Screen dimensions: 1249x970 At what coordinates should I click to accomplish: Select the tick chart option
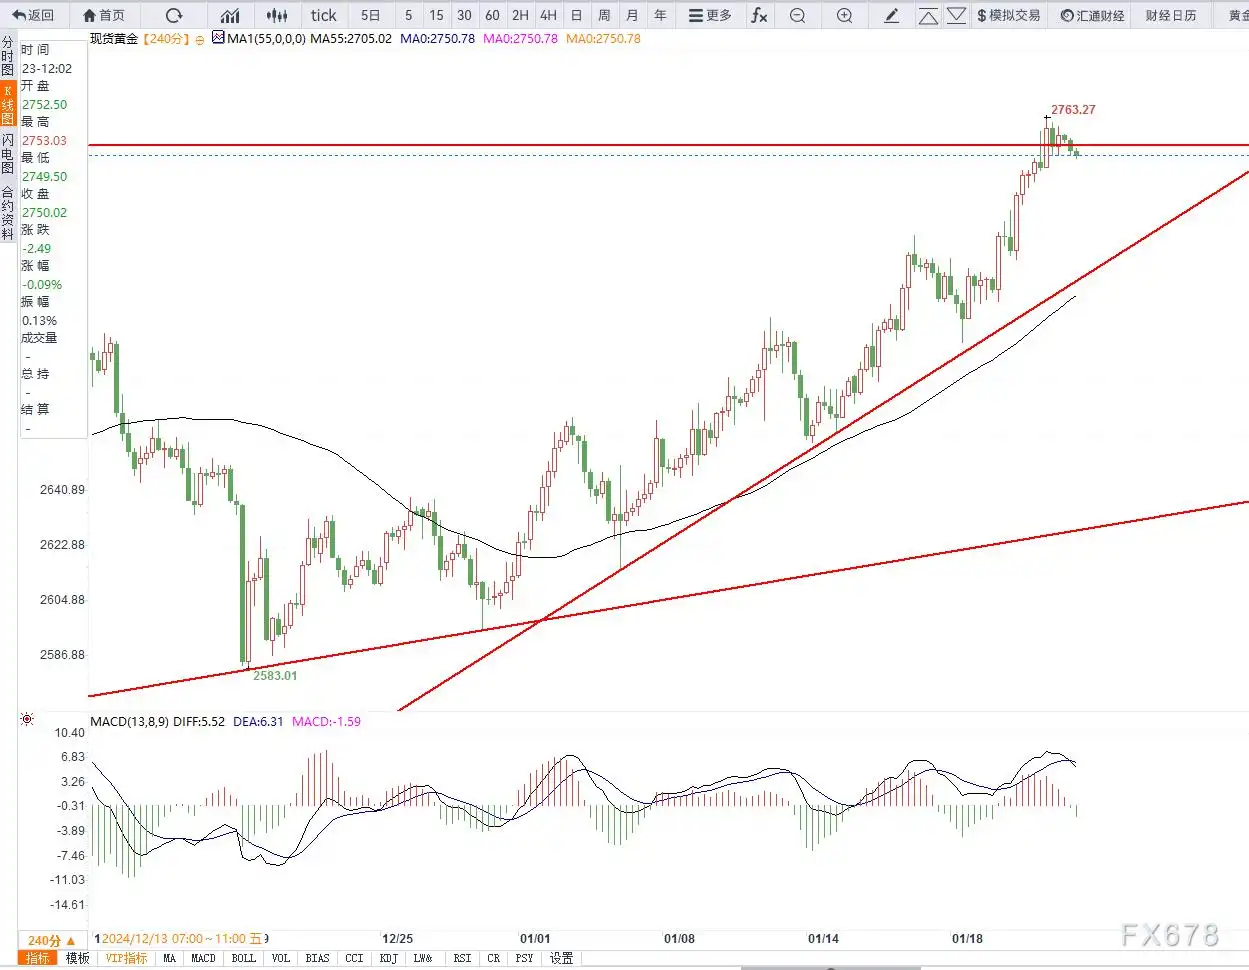coord(323,15)
